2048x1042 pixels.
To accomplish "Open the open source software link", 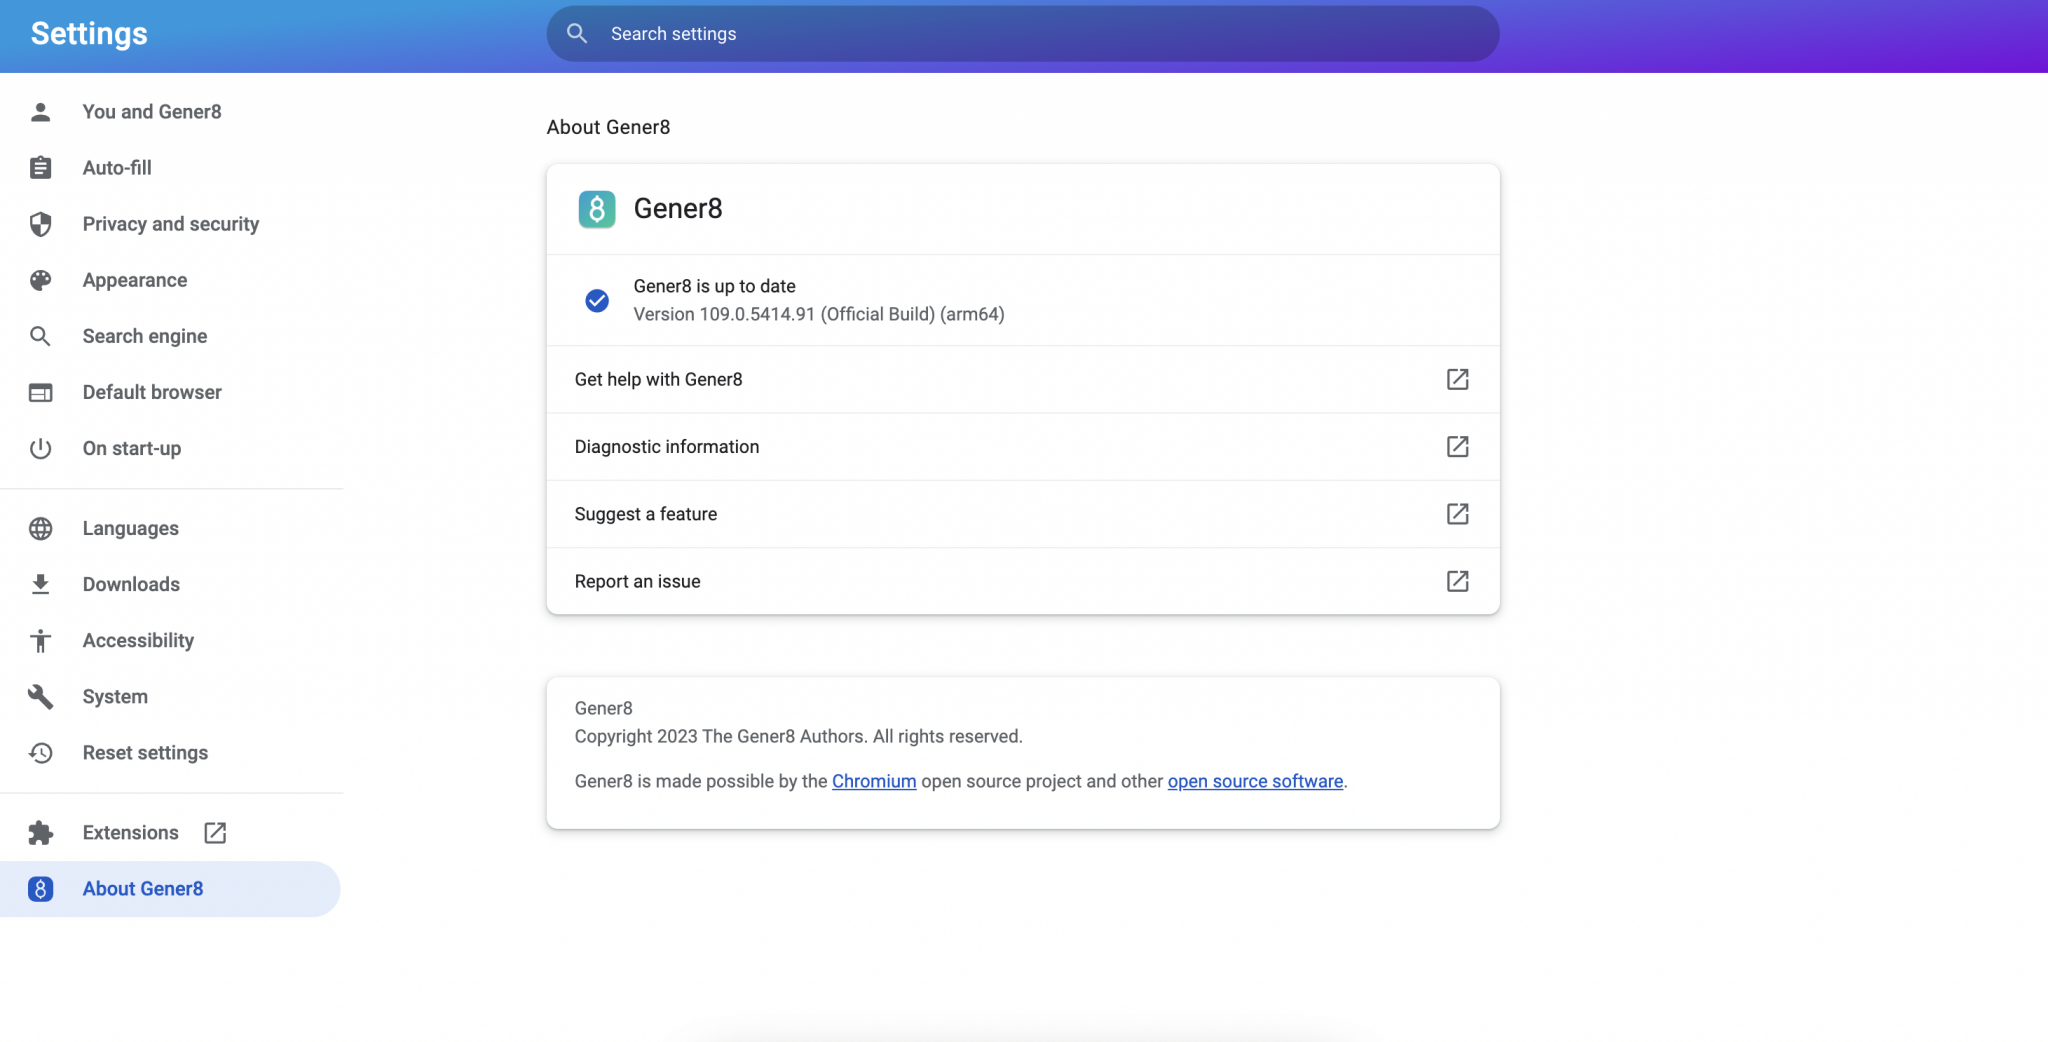I will coord(1254,781).
